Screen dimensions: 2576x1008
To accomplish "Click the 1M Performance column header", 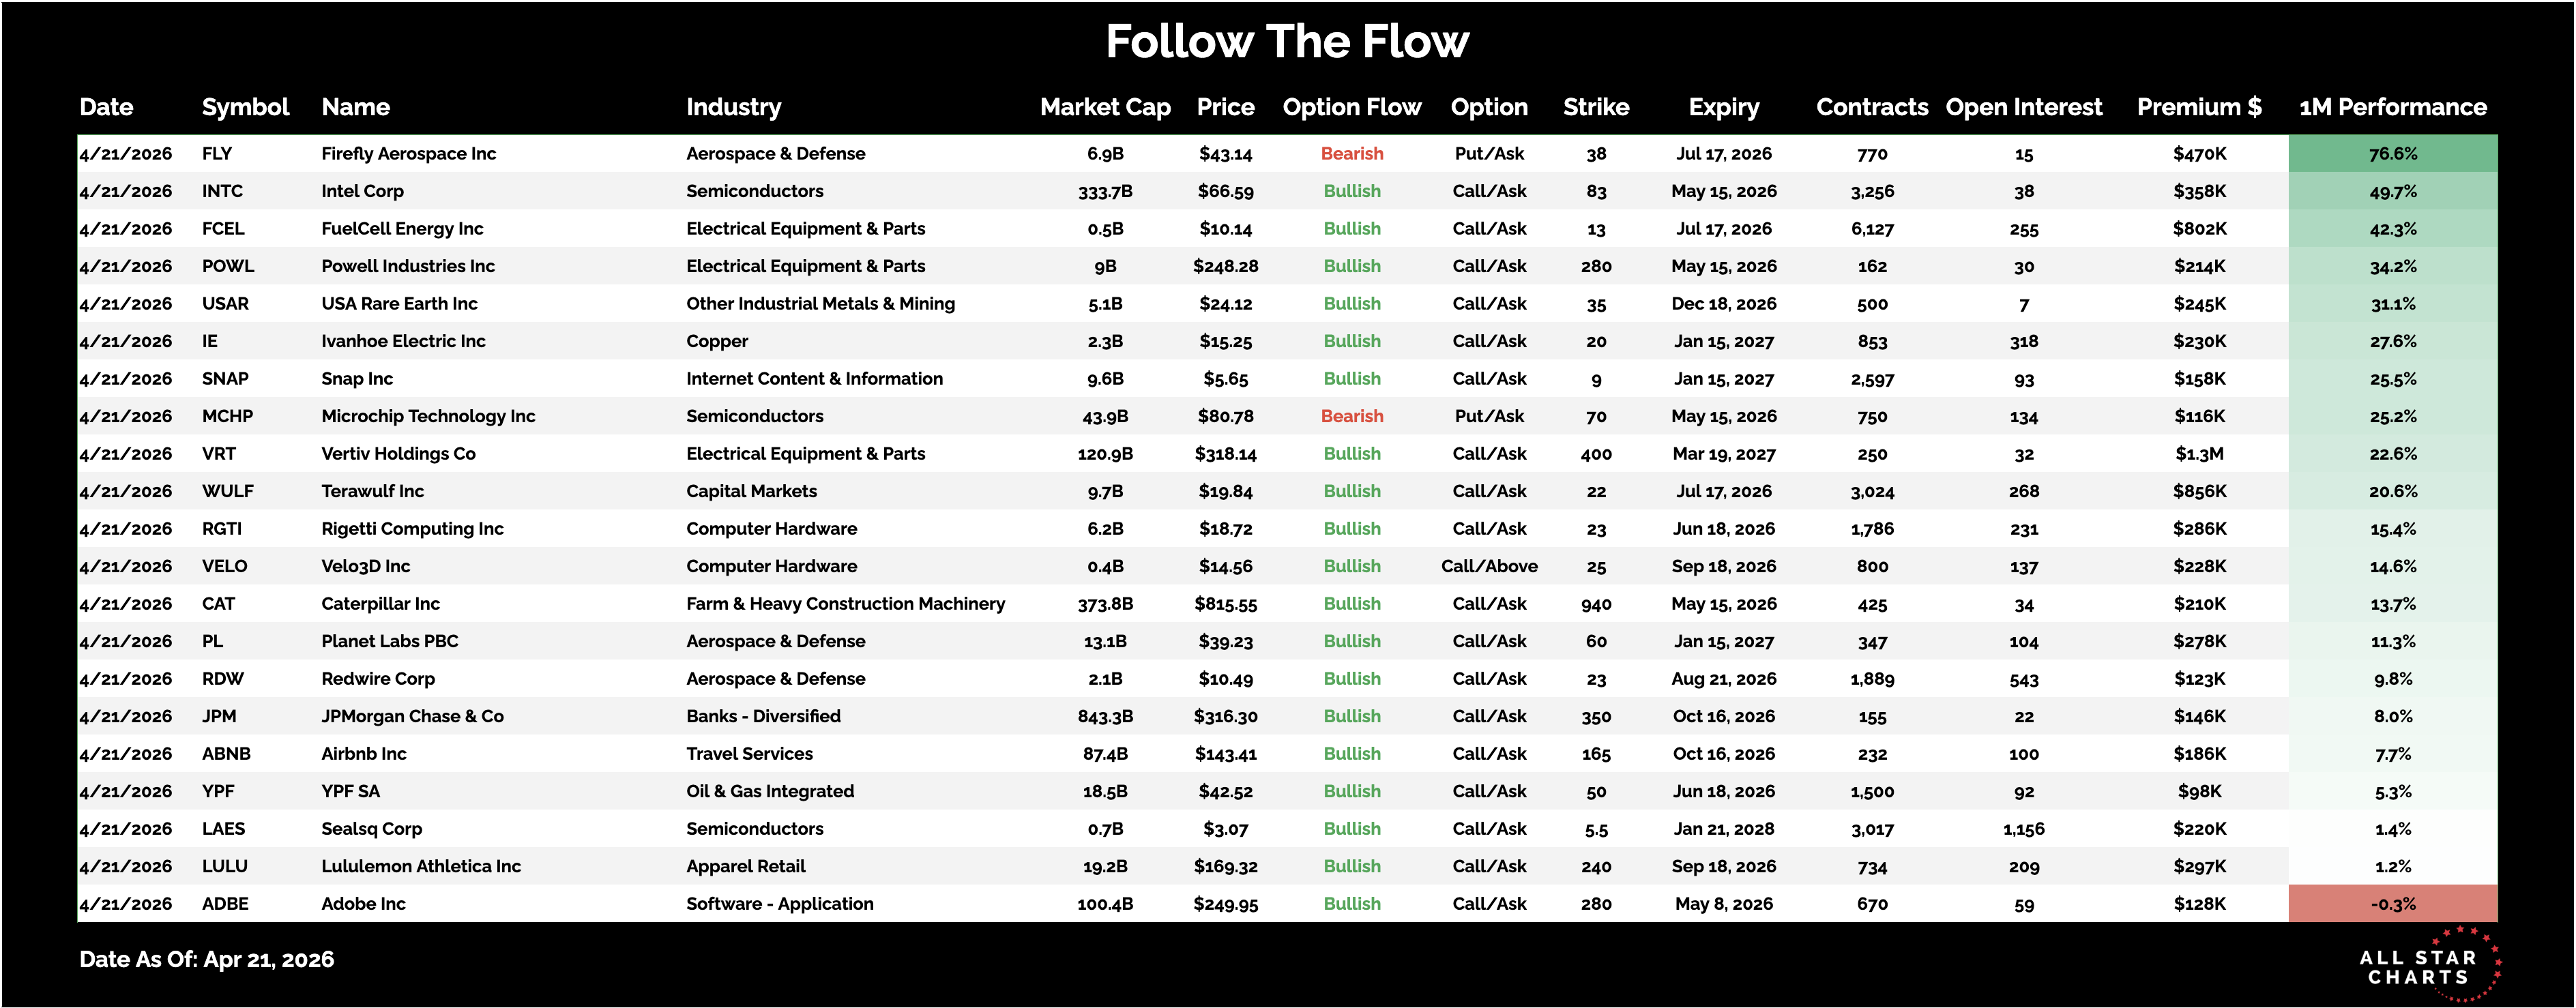I will (2392, 107).
